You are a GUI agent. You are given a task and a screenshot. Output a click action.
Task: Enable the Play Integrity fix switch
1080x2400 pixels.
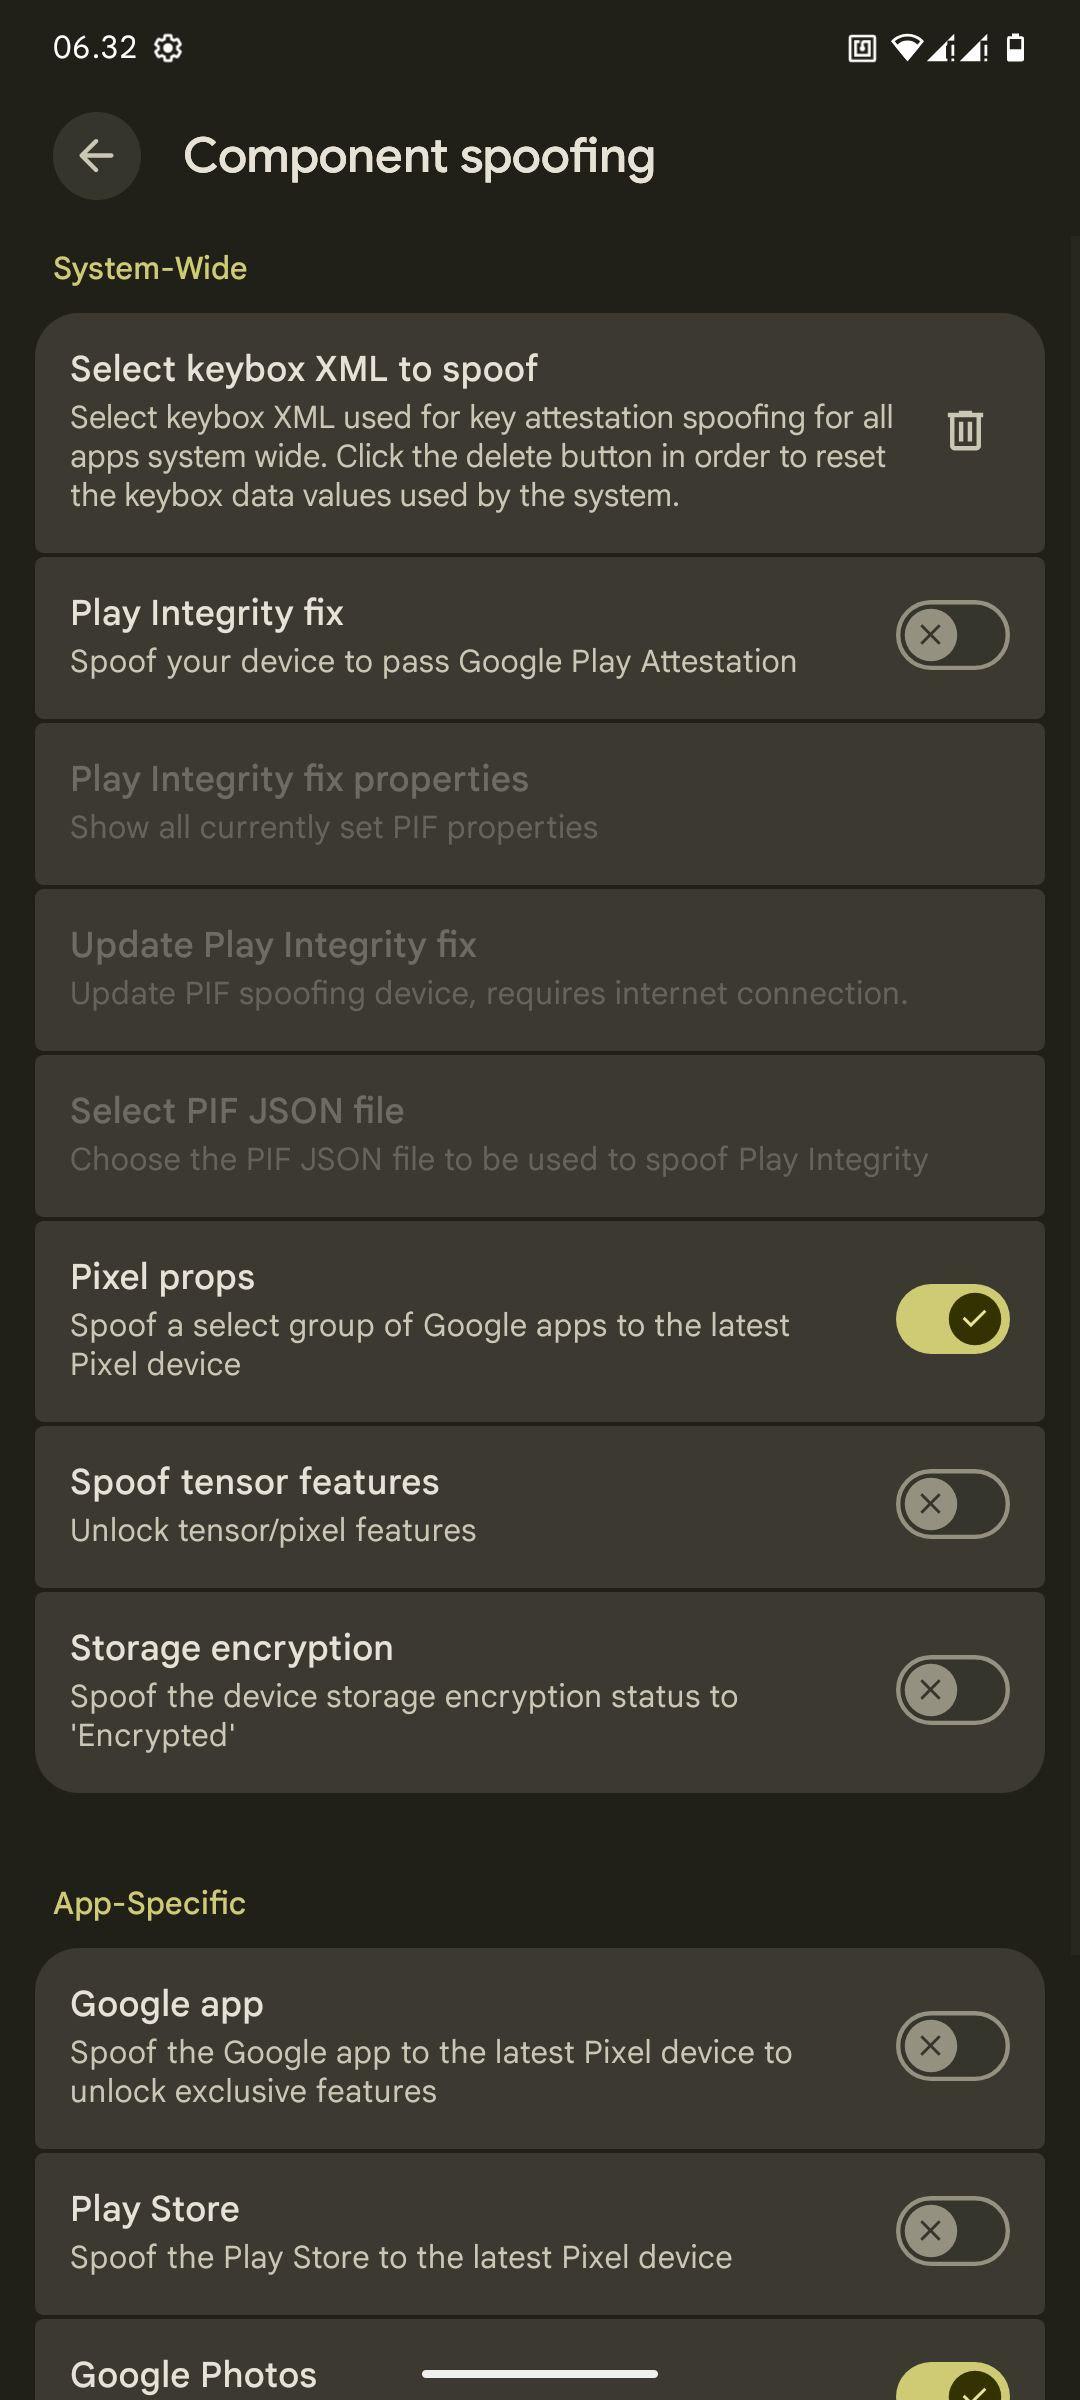pyautogui.click(x=952, y=635)
